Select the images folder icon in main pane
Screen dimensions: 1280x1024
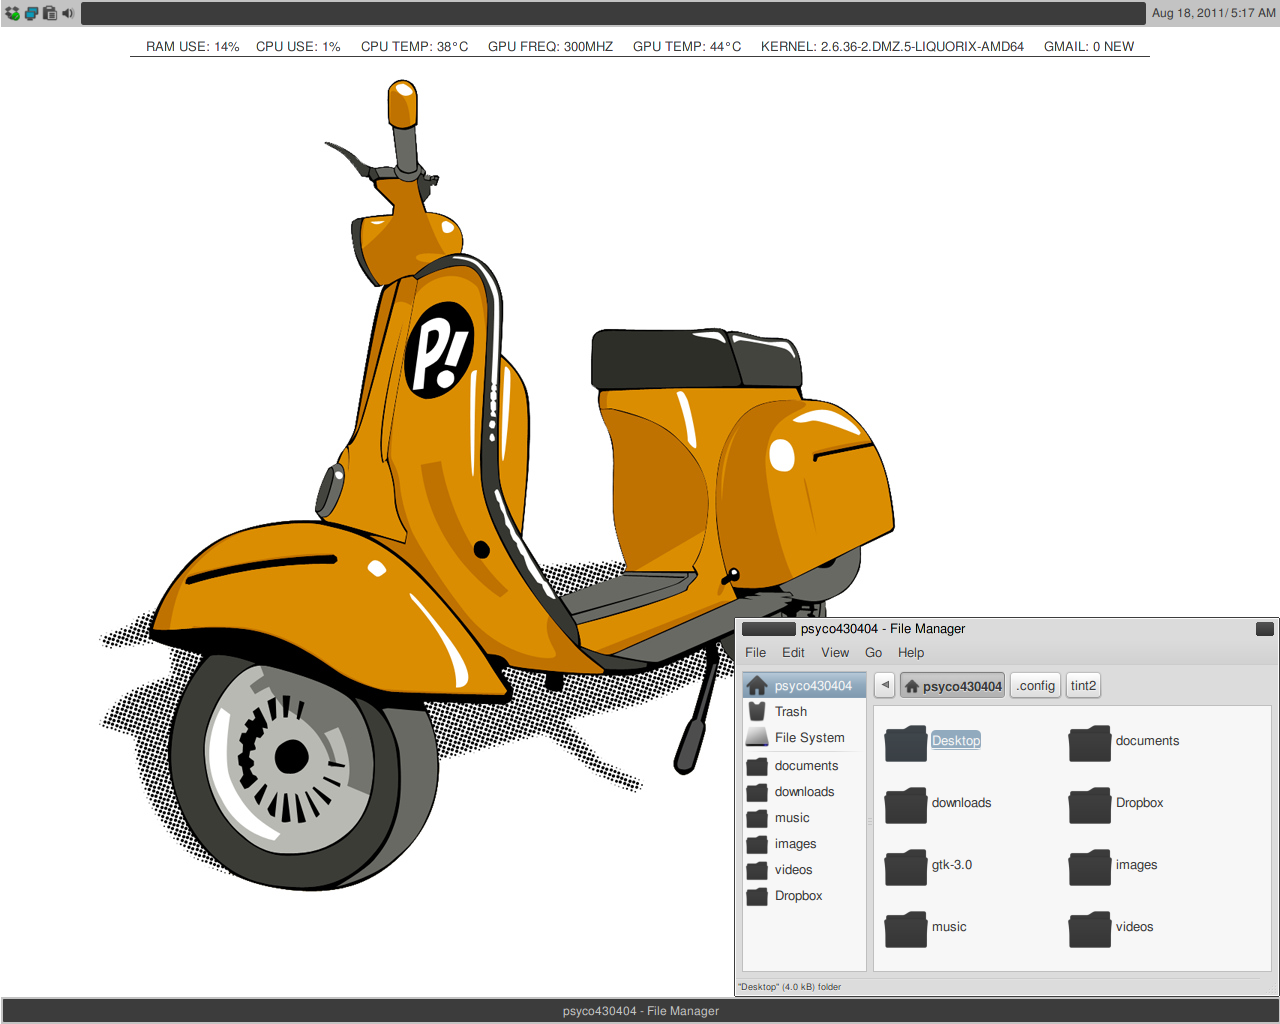pos(1090,867)
